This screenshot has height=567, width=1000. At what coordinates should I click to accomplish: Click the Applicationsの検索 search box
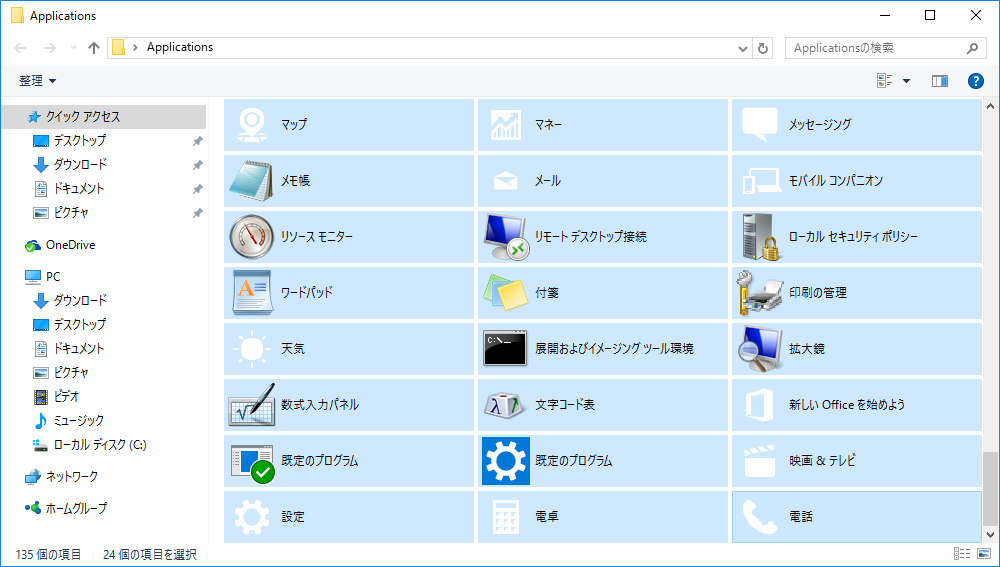click(875, 48)
